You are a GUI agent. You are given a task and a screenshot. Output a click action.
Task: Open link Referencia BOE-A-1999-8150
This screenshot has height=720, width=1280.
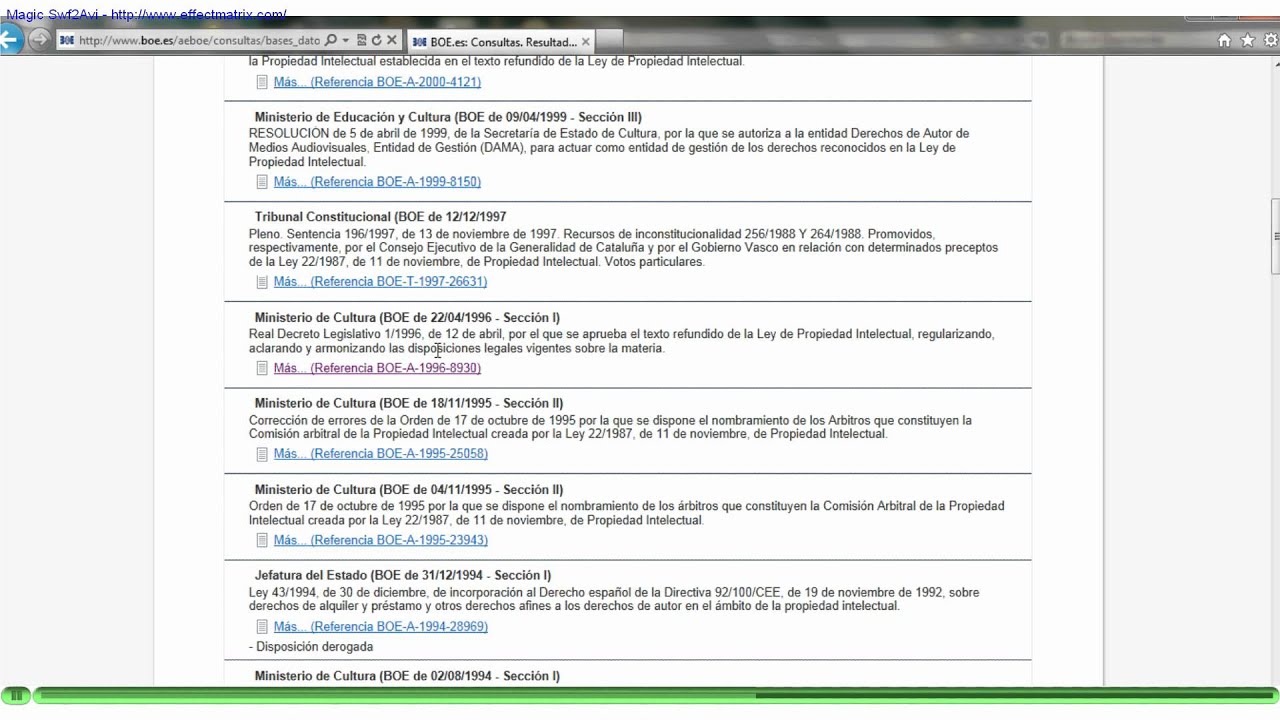point(377,182)
